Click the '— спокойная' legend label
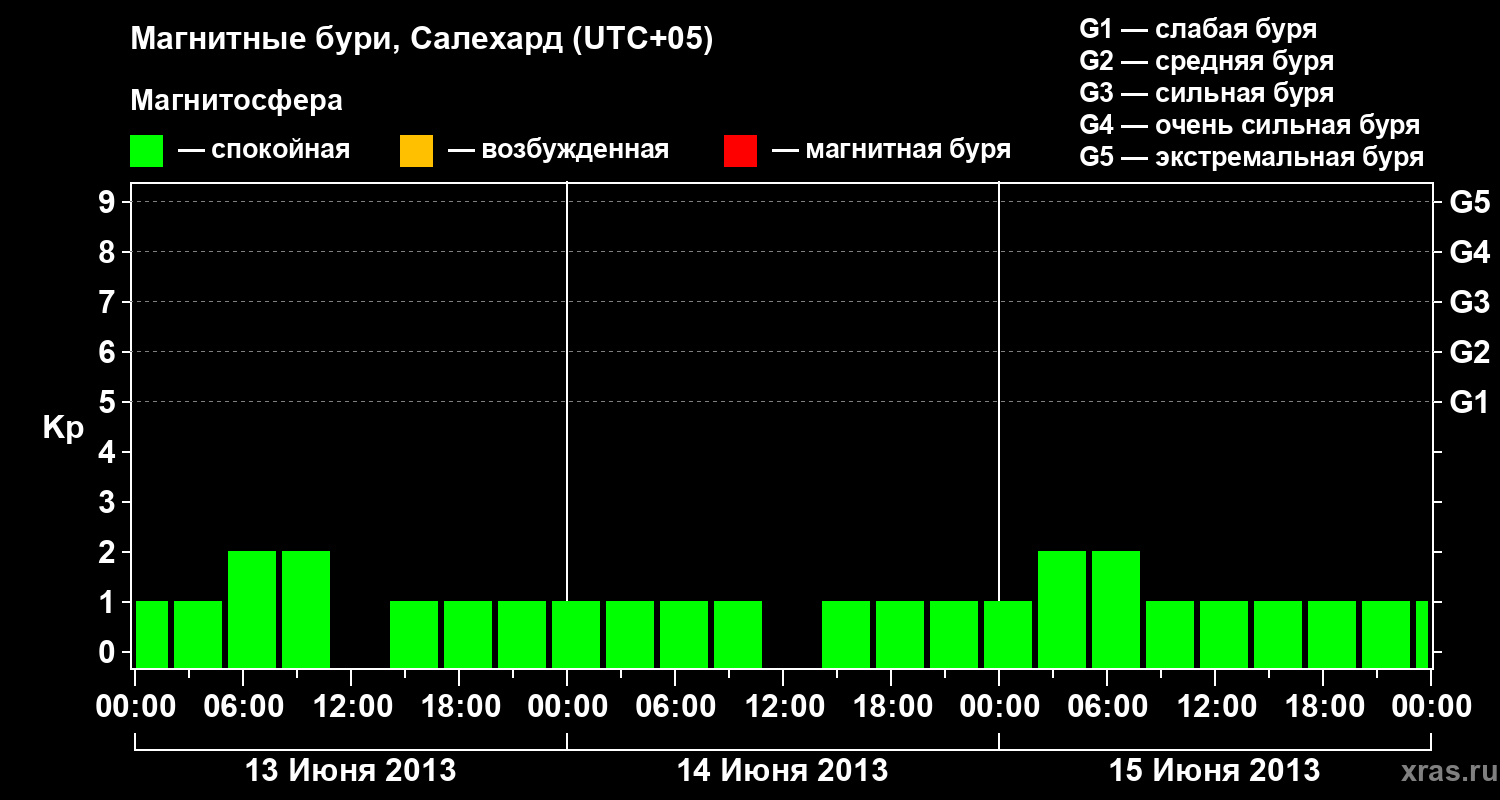This screenshot has width=1500, height=800. [x=264, y=151]
